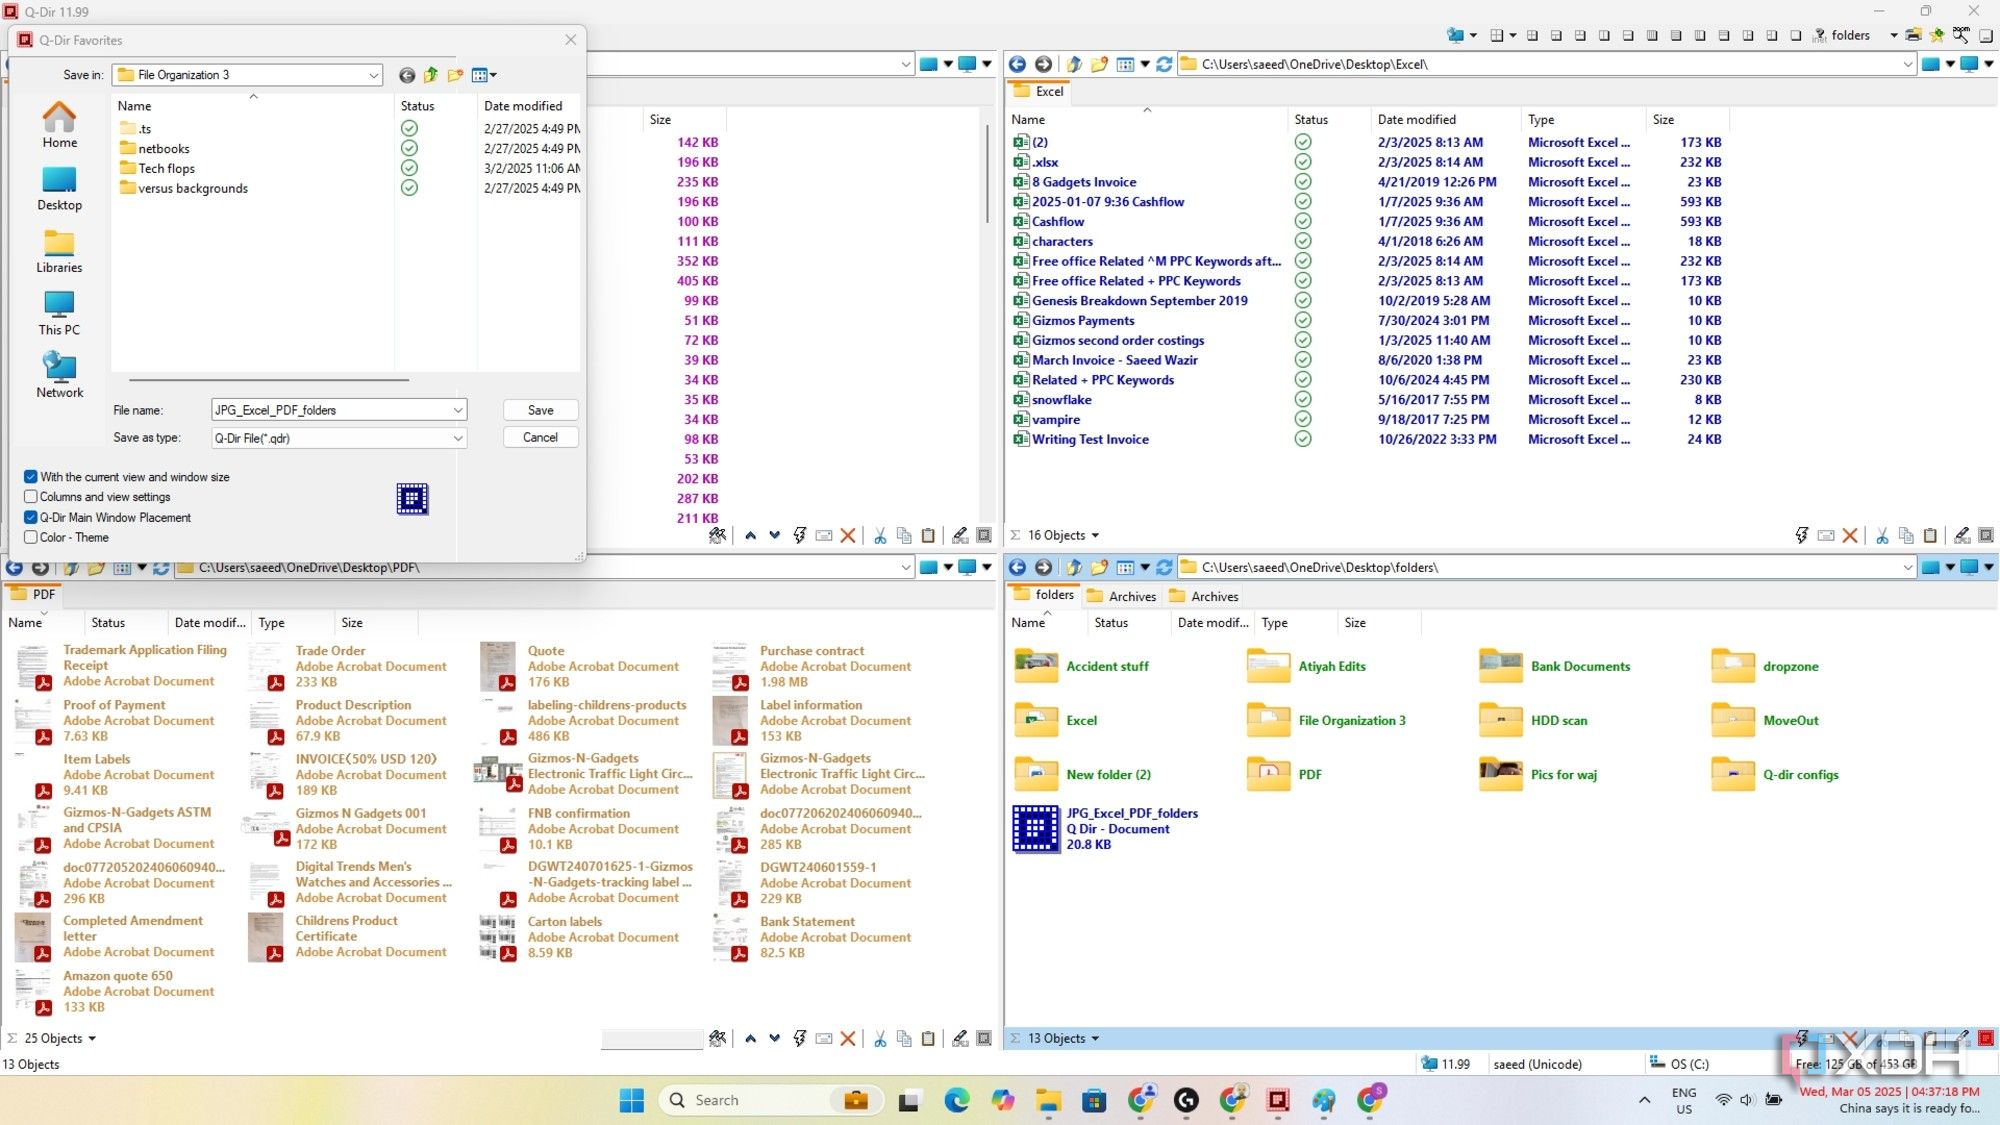Viewport: 2000px width, 1125px height.
Task: Open the 'Save as type' dropdown
Action: click(x=457, y=438)
